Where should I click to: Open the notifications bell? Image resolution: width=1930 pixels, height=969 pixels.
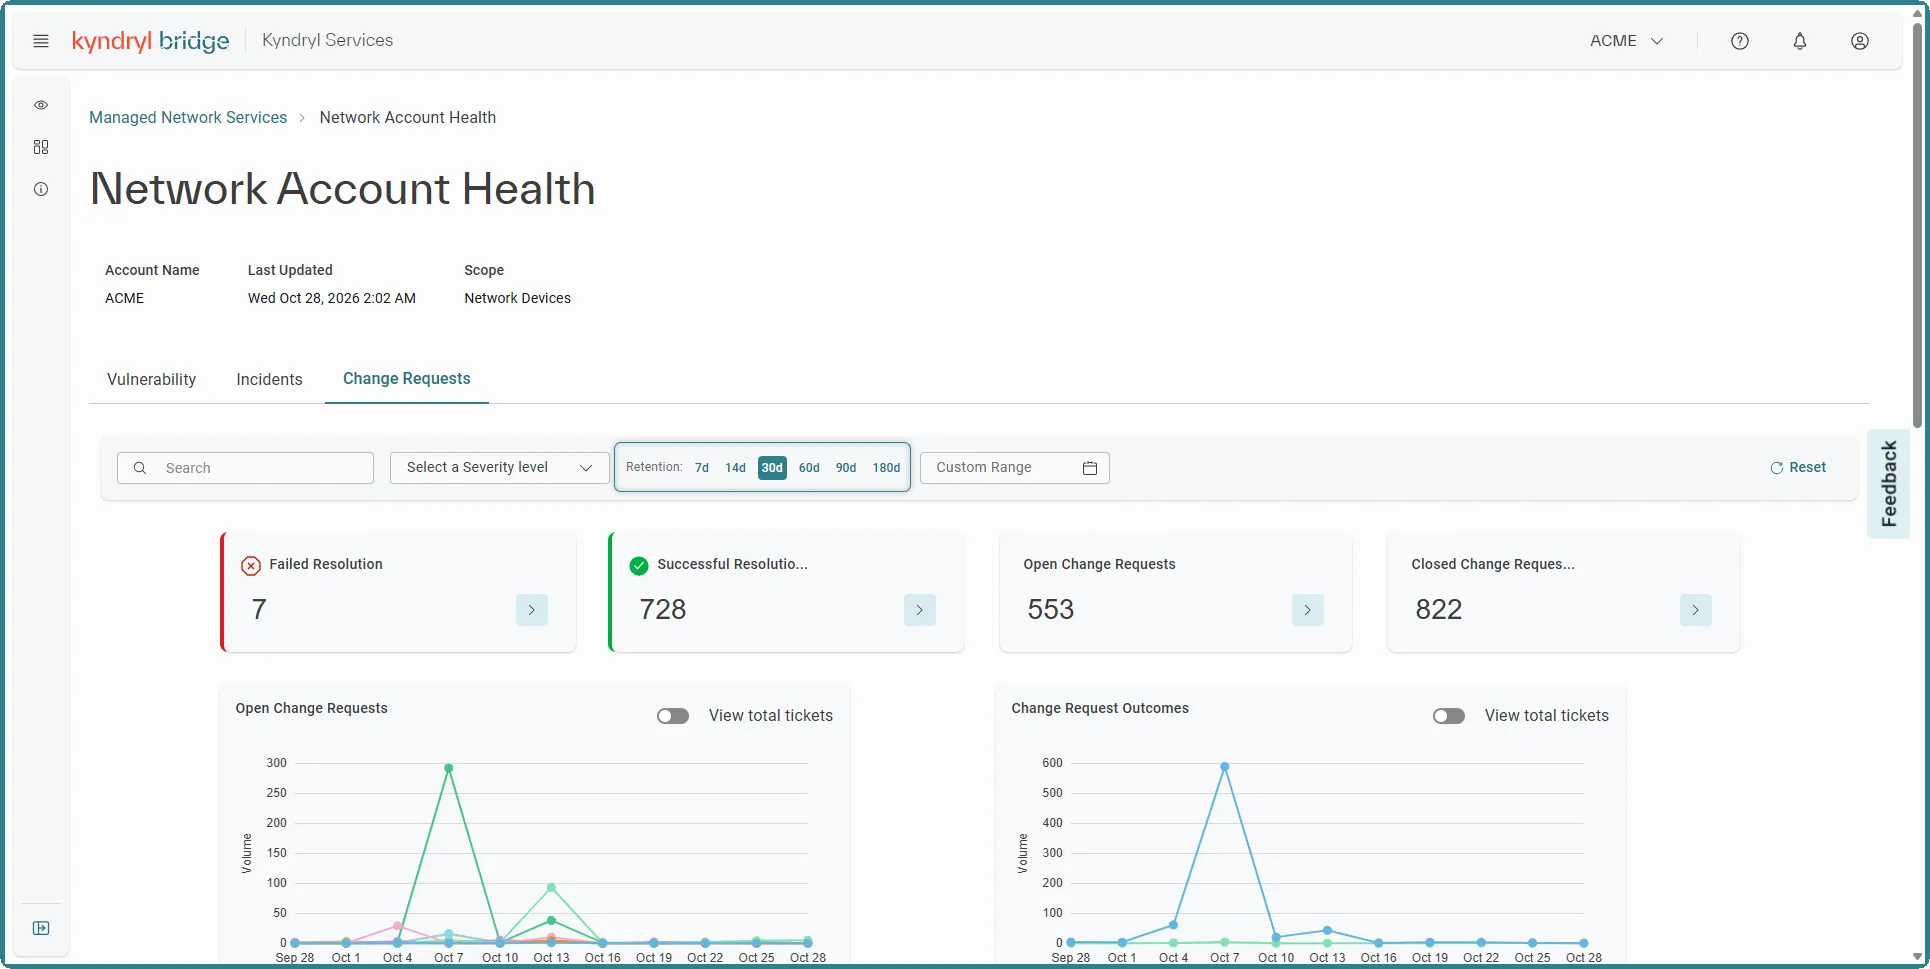coord(1800,41)
